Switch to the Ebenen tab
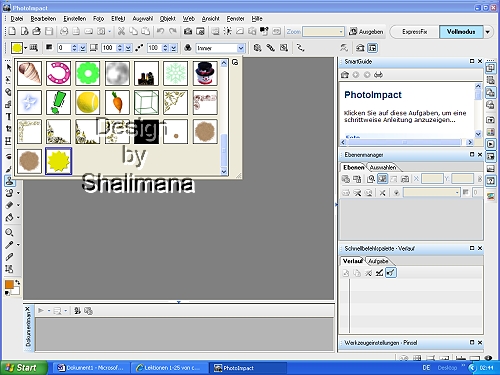The width and height of the screenshot is (500, 375). click(353, 167)
